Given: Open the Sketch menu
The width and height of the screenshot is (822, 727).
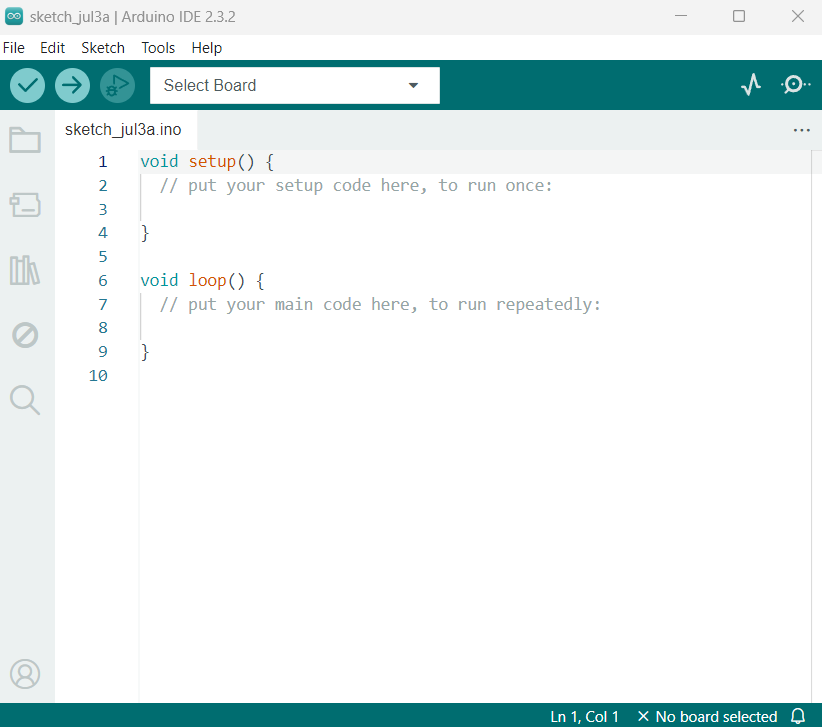Looking at the screenshot, I should pos(103,48).
